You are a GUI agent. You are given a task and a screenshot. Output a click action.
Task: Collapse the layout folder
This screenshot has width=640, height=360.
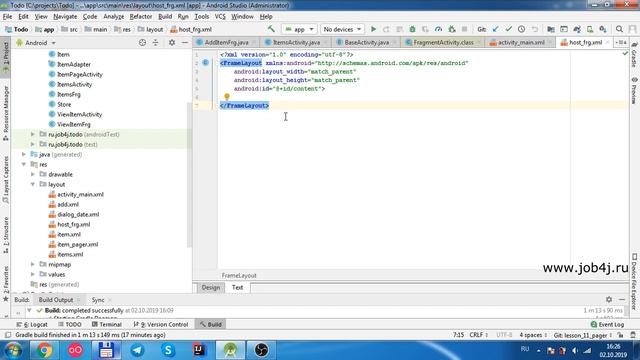coord(33,184)
